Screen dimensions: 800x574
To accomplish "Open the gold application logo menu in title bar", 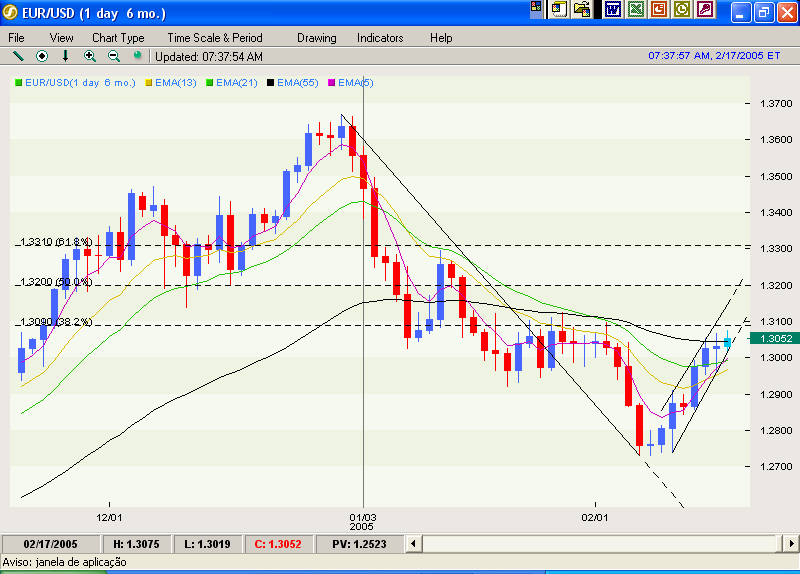I will 10,12.
